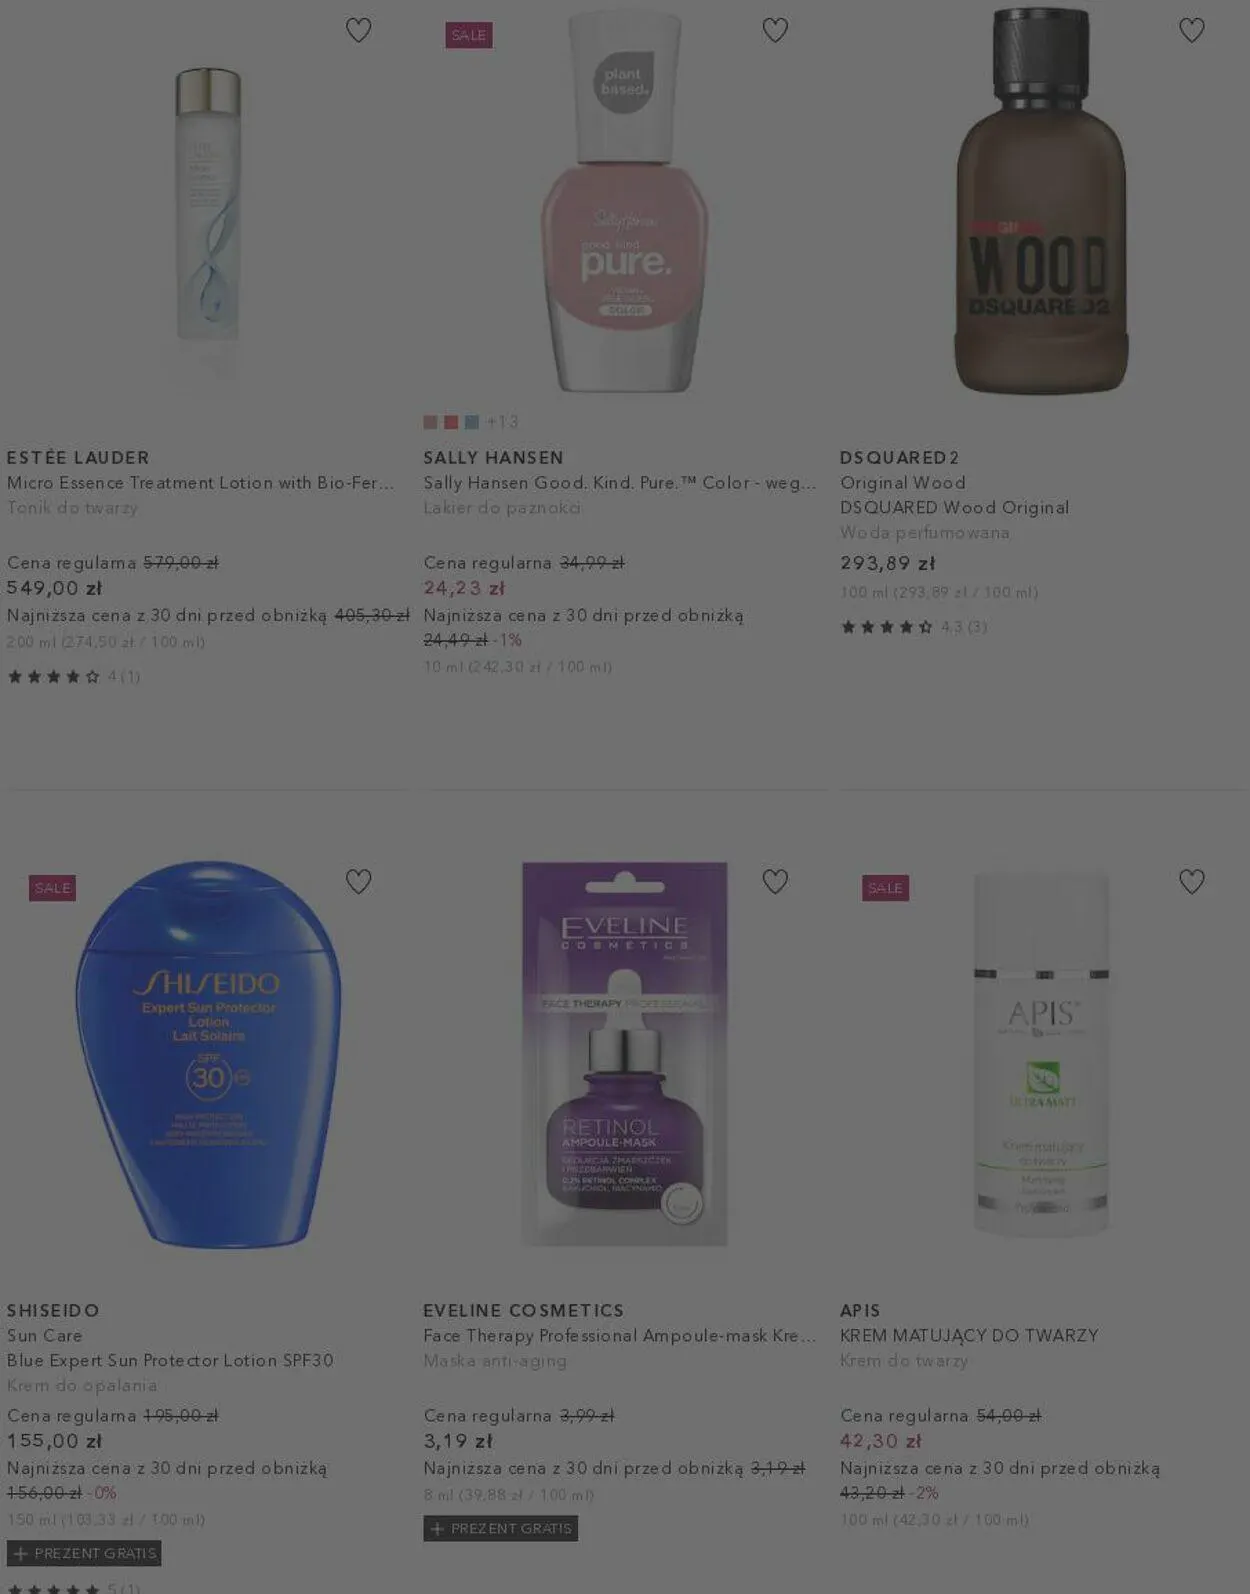1250x1594 pixels.
Task: Open the DSQUARED2 Wood bottle image
Action: click(x=1041, y=200)
